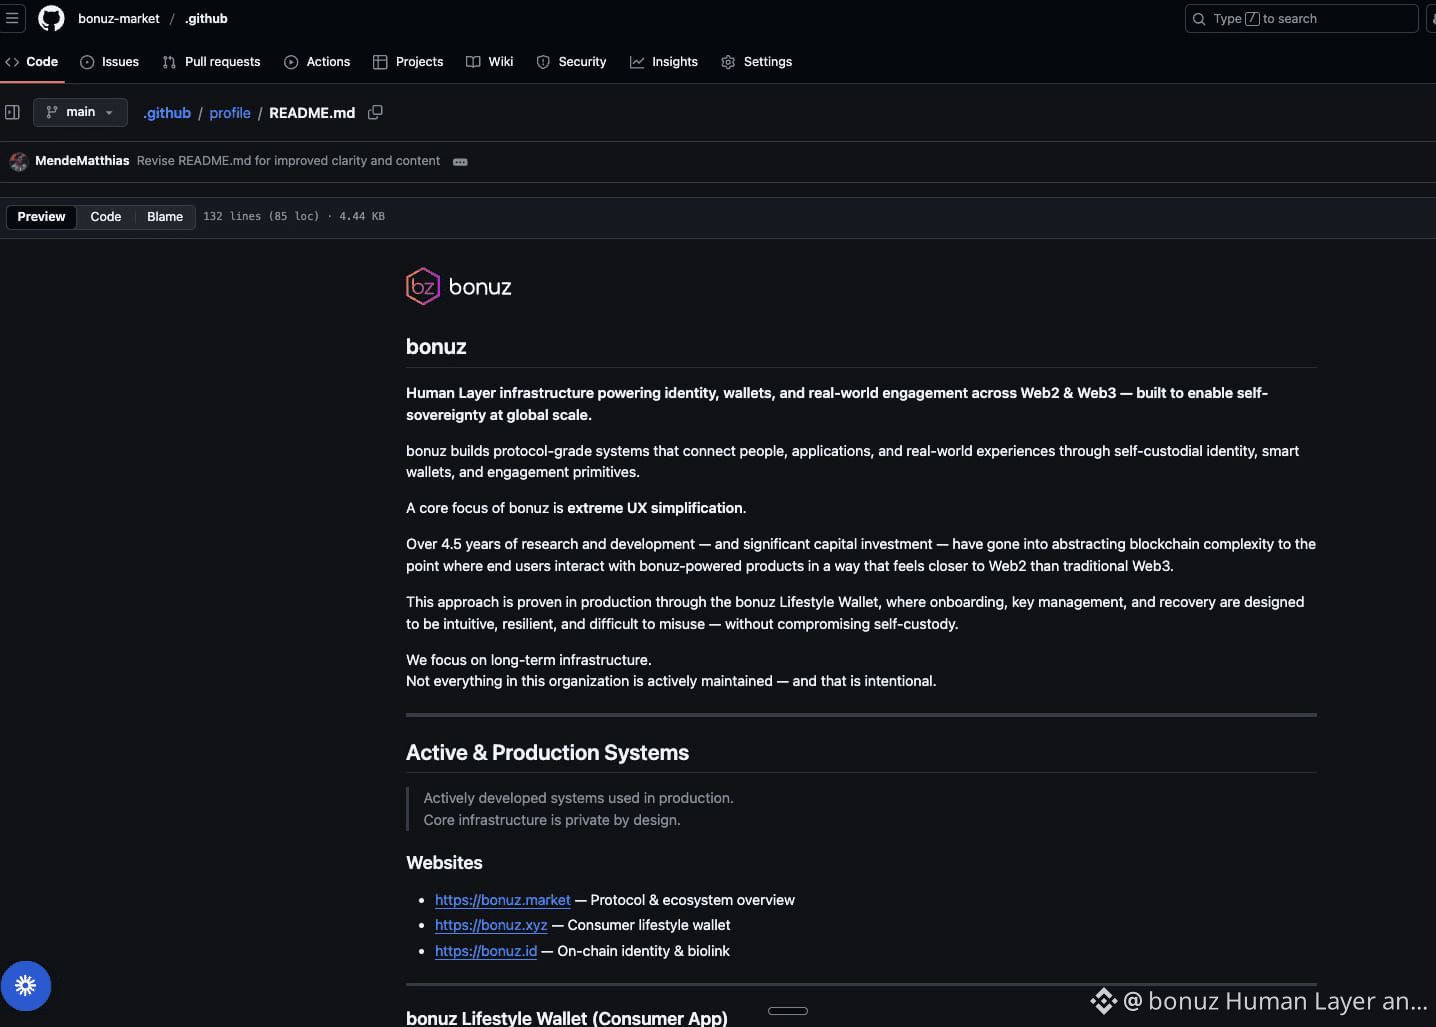
Task: Click the 132 lines file info text
Action: 294,216
